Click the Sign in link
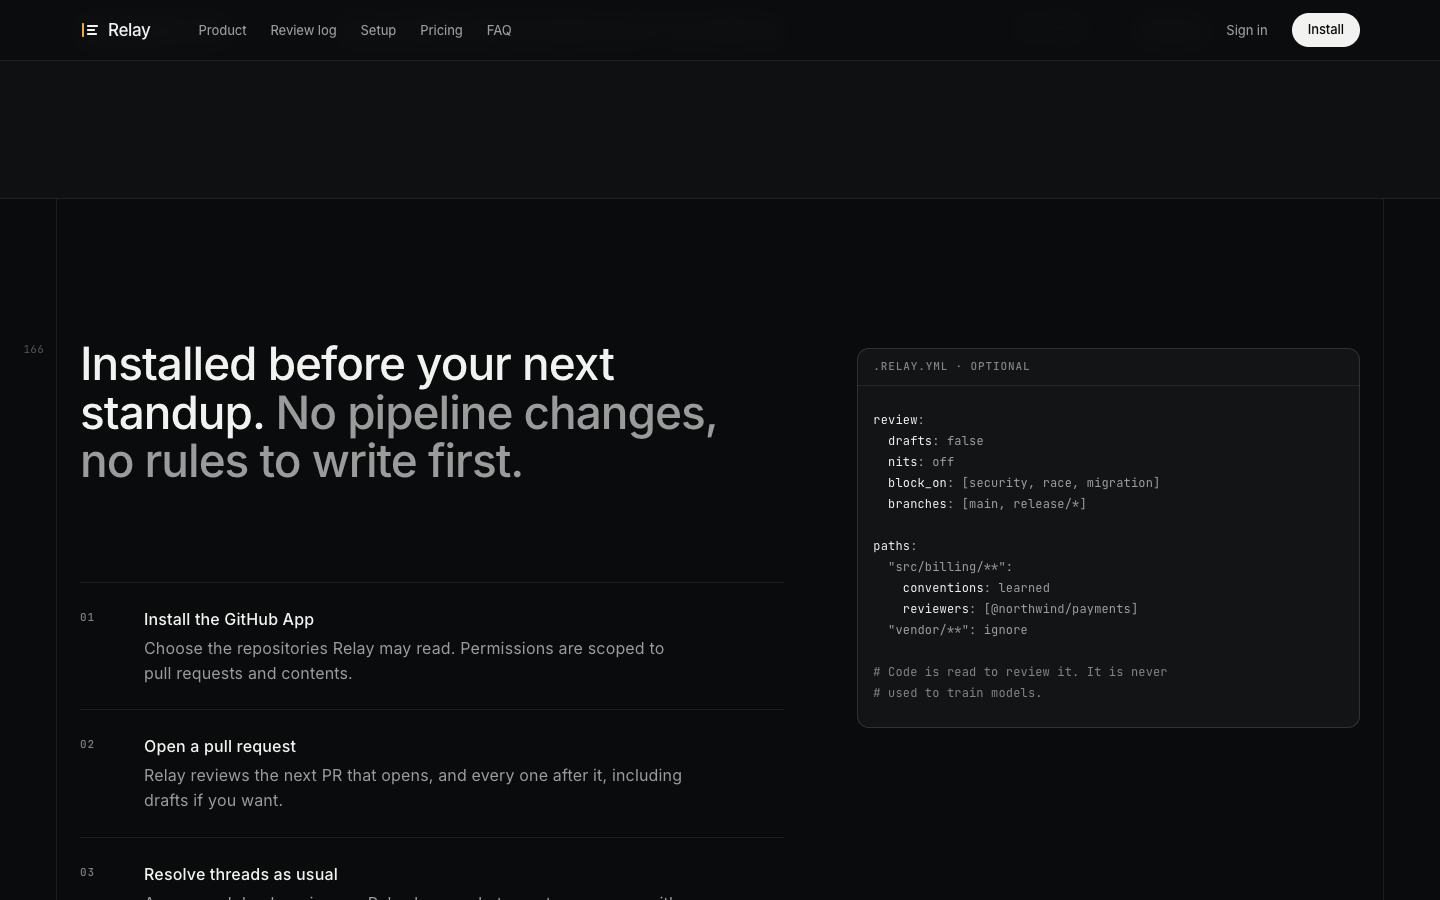 click(x=1246, y=30)
